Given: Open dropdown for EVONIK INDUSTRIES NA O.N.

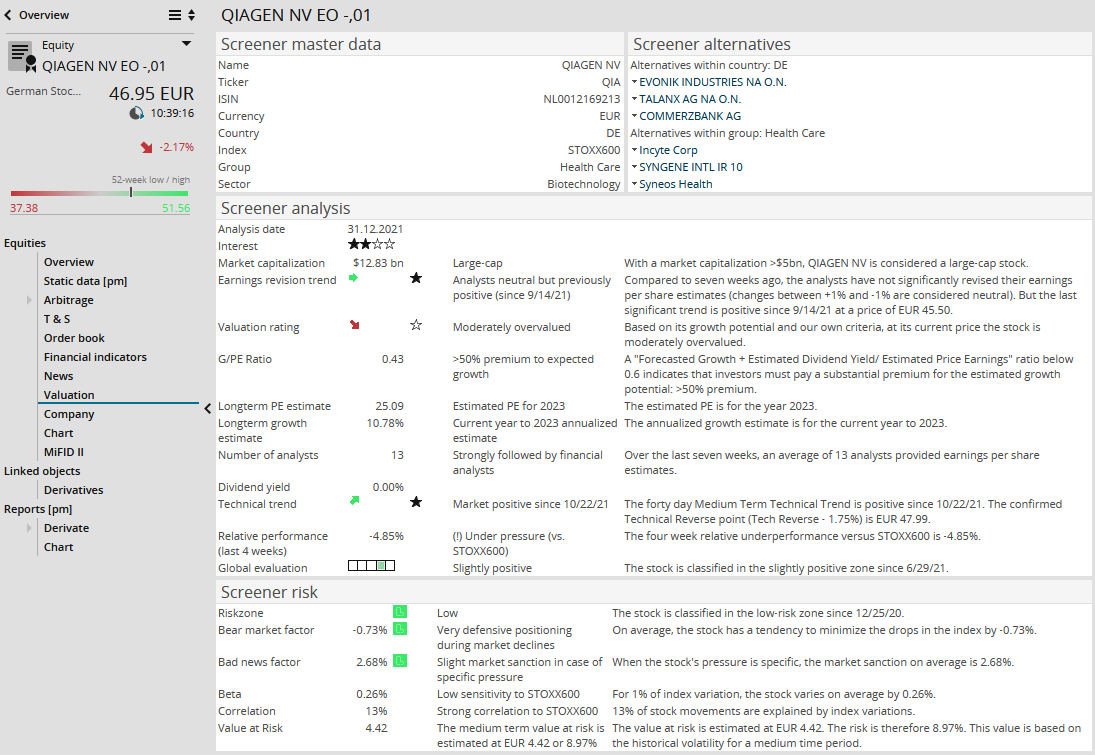Looking at the screenshot, I should click(x=634, y=82).
